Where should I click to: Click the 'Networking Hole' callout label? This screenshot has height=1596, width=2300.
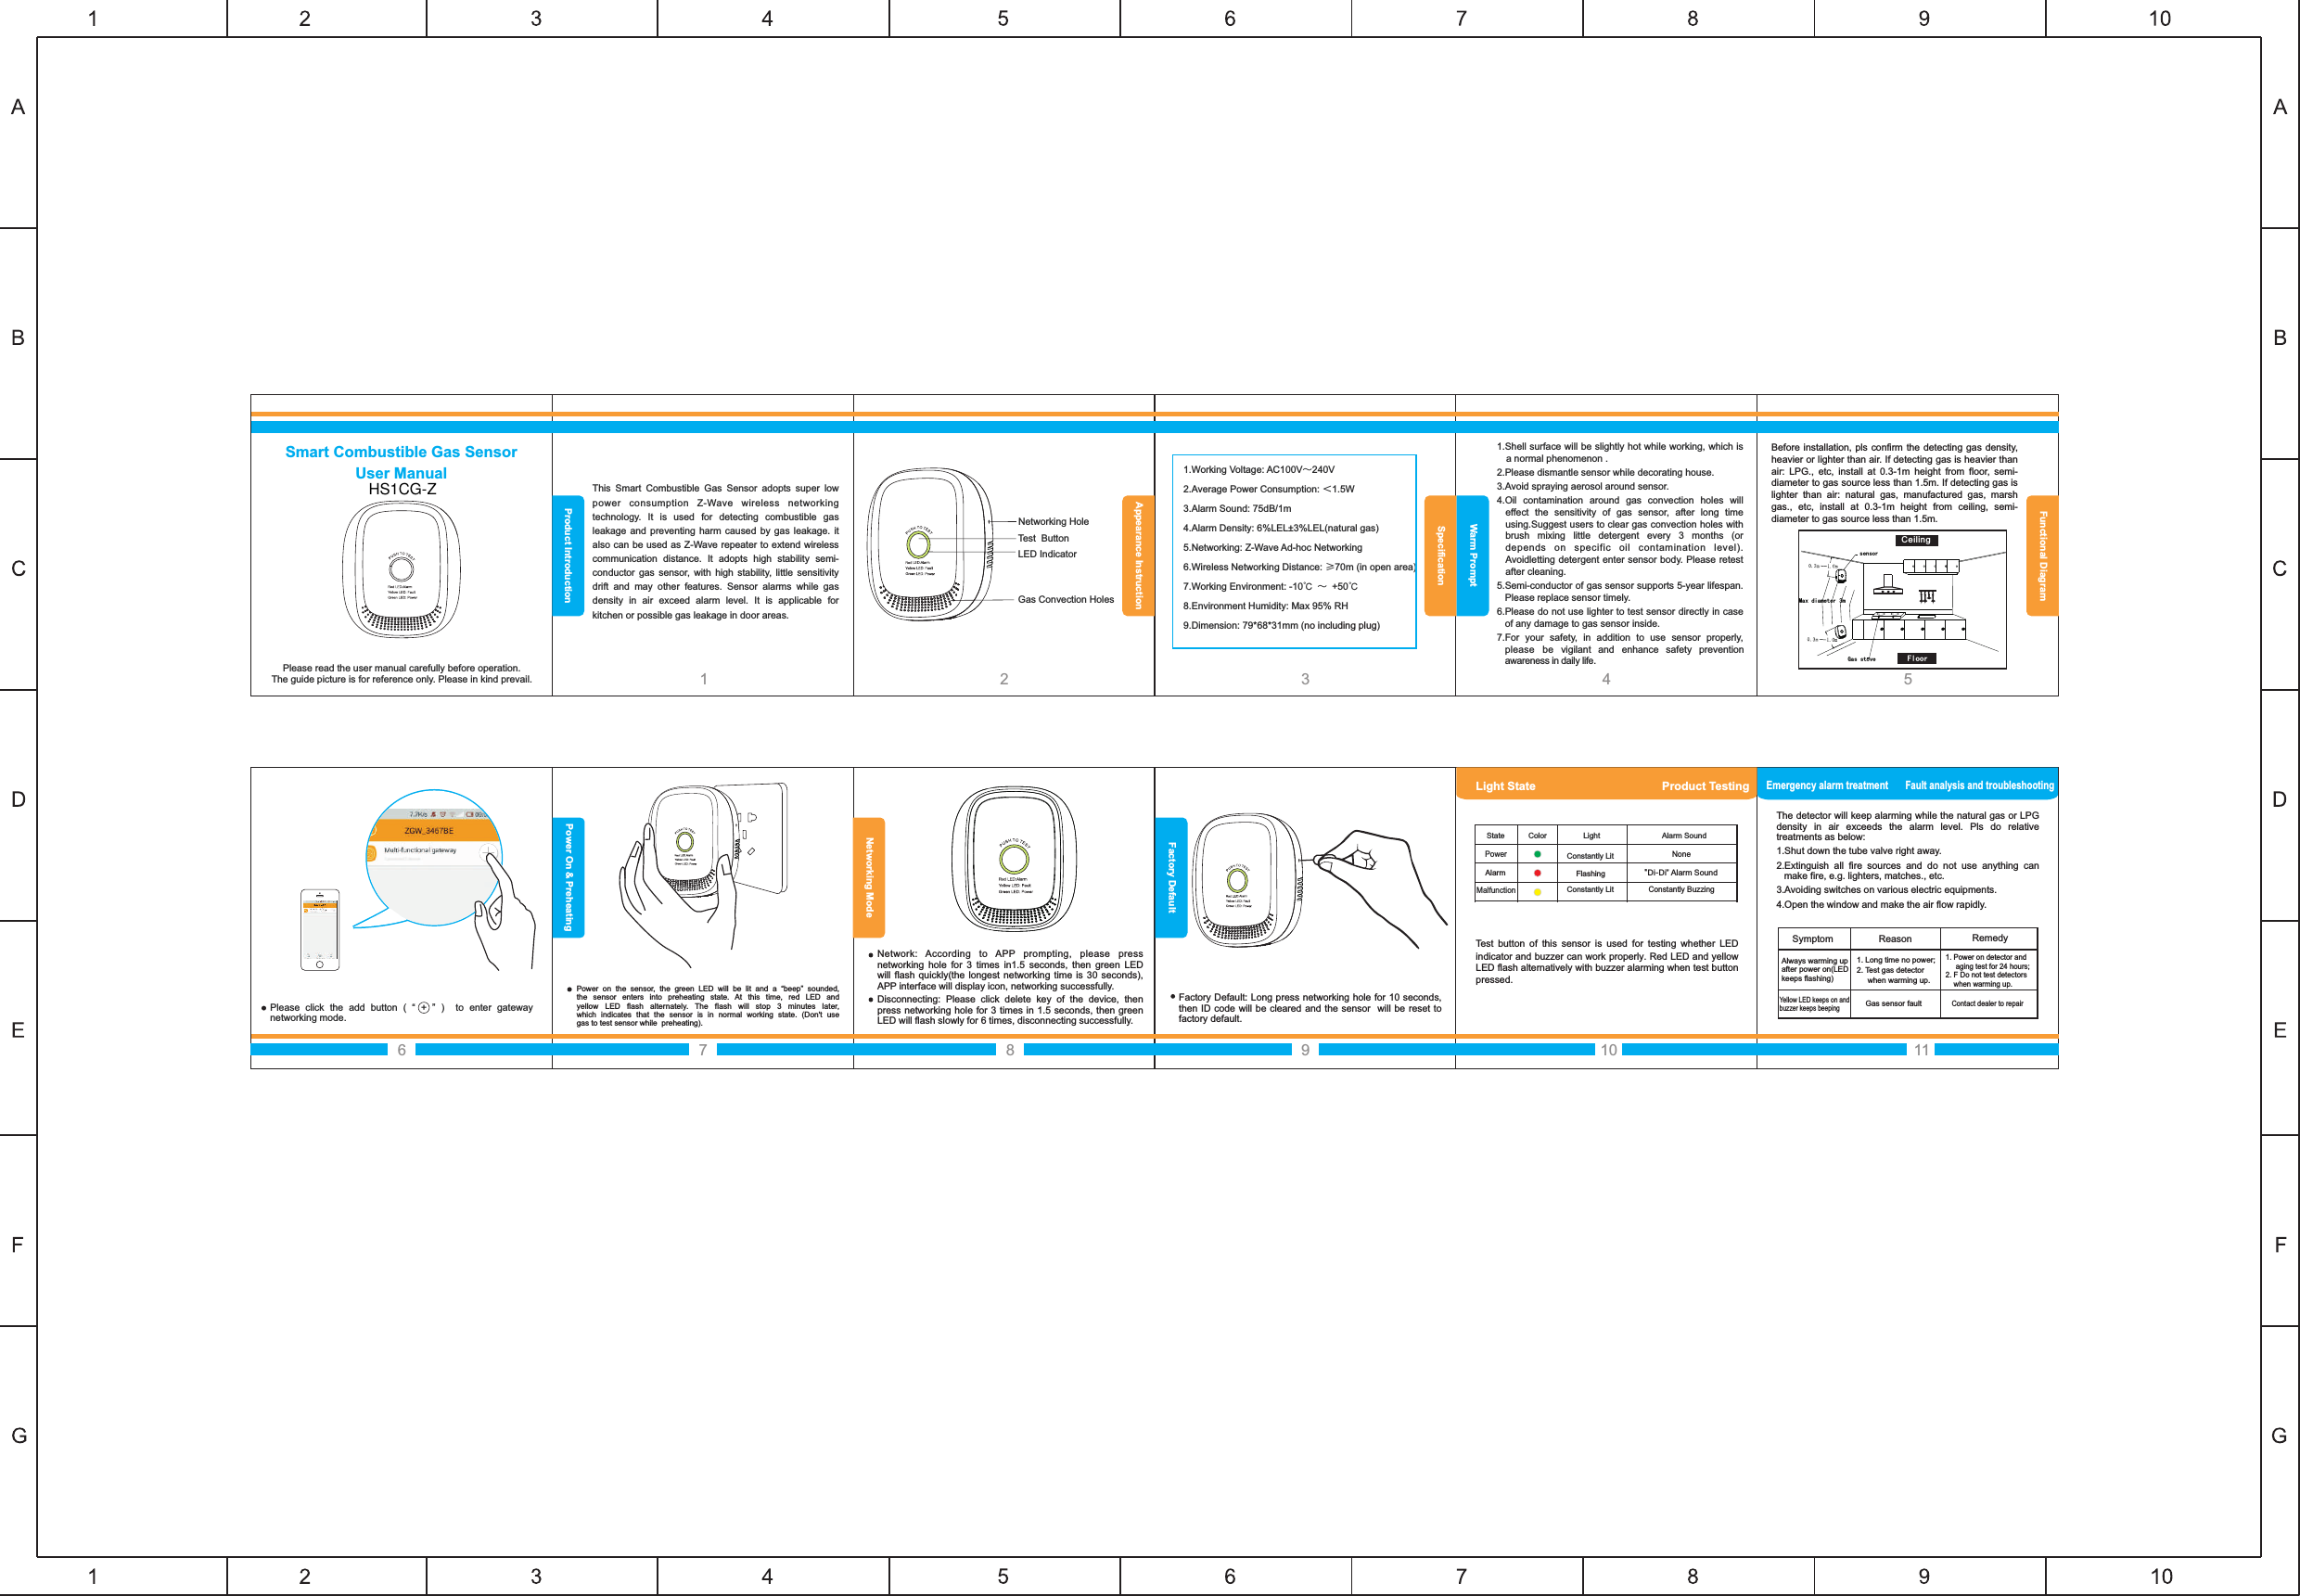[x=1053, y=521]
